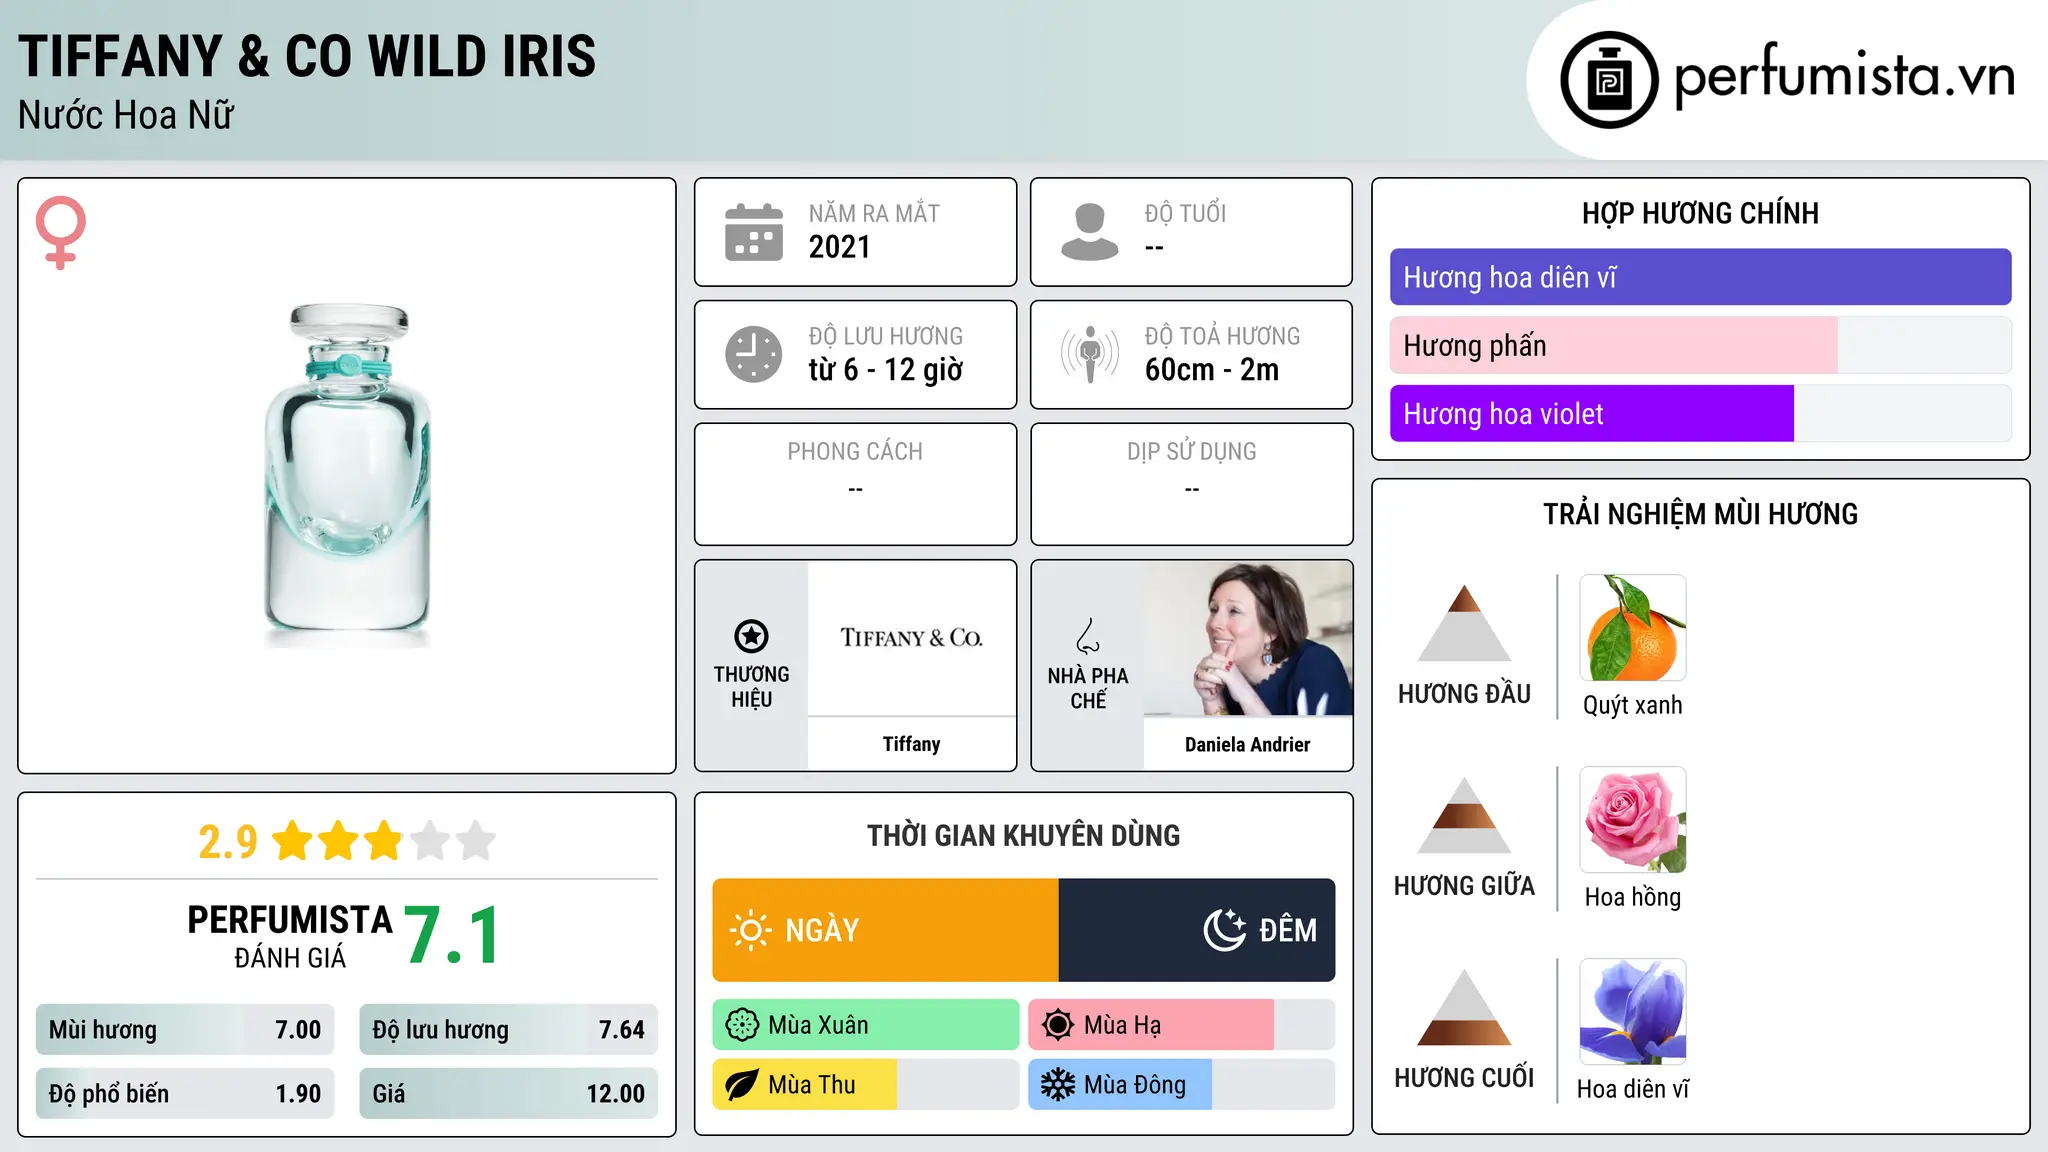Click the Hương hoa diên vĩ accord bar
The height and width of the screenshot is (1152, 2048).
coord(1700,277)
